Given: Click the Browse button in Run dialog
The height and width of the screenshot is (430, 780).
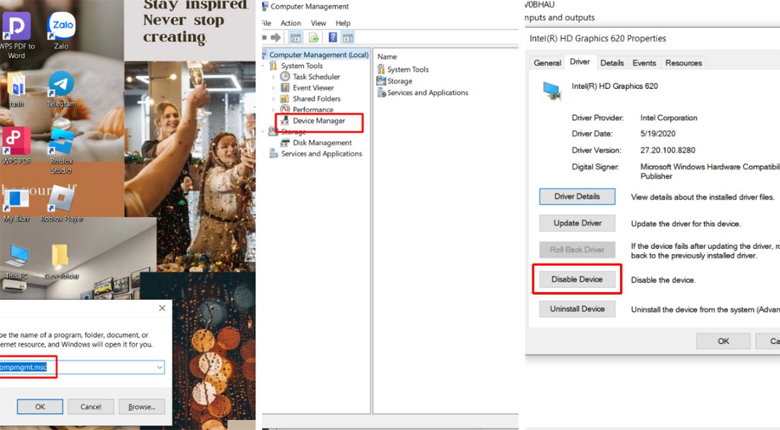Looking at the screenshot, I should coord(142,407).
